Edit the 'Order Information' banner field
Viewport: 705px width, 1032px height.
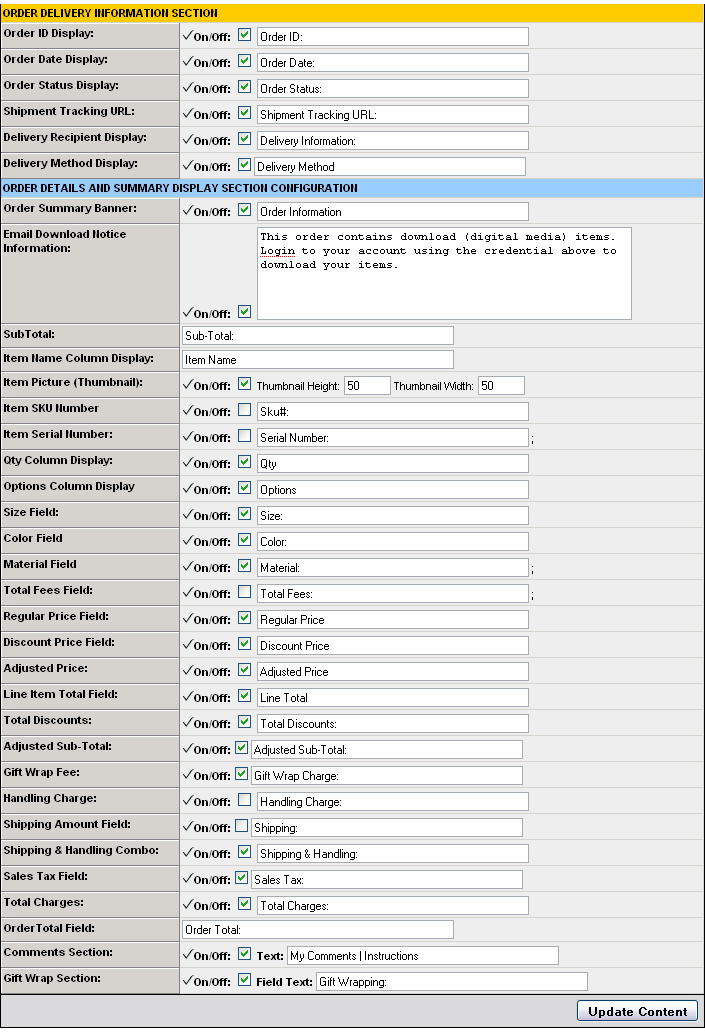point(392,212)
